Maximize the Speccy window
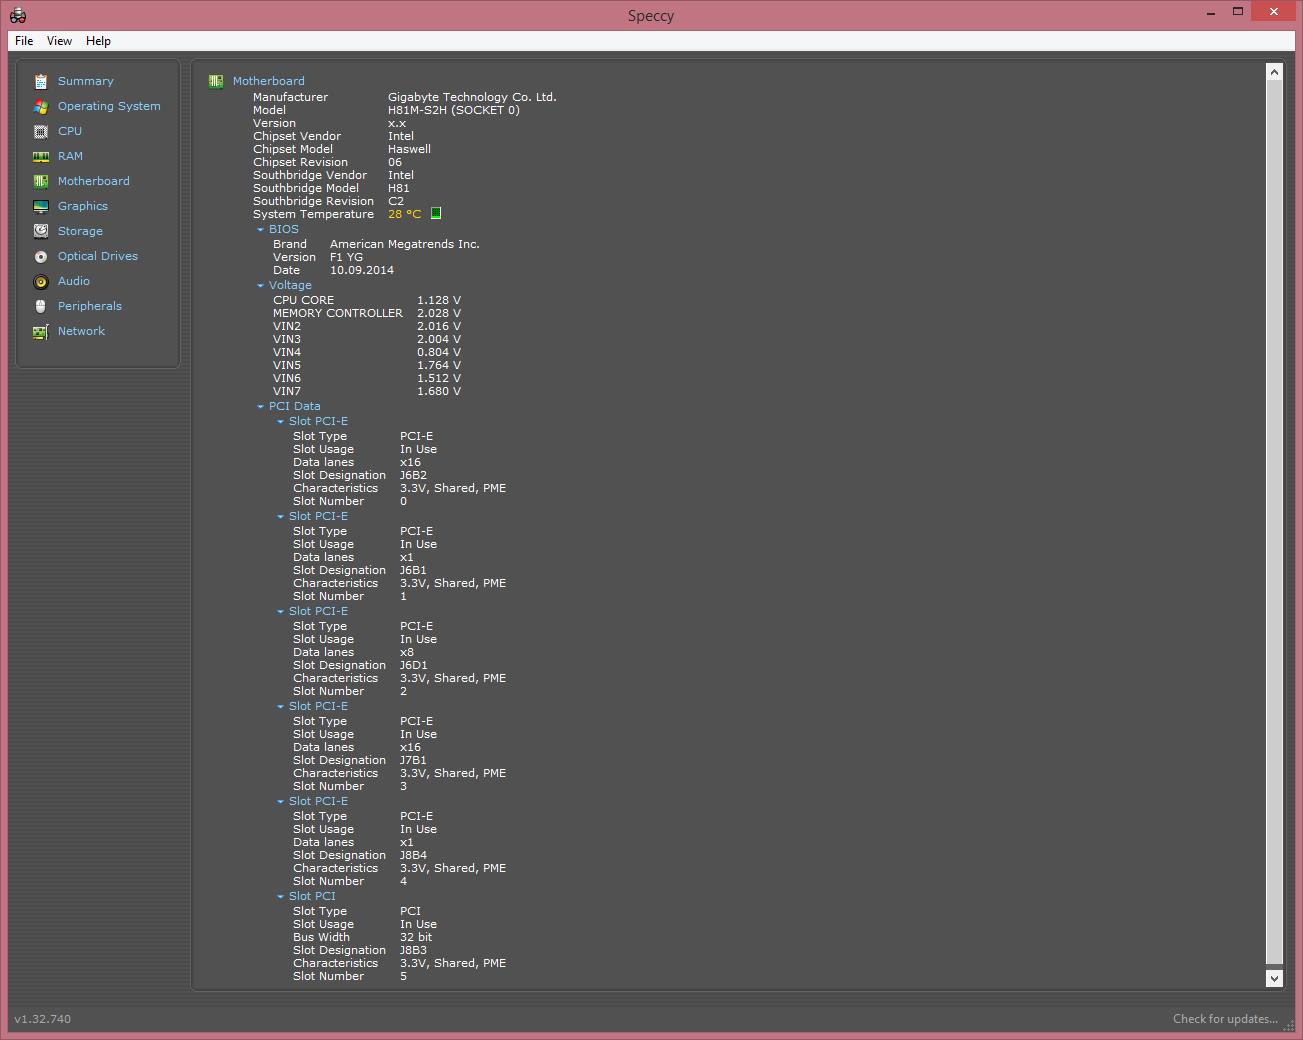This screenshot has width=1303, height=1040. coord(1238,12)
